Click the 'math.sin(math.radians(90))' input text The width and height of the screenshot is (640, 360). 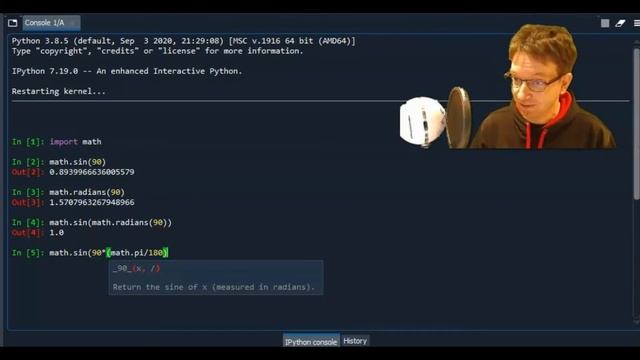click(x=111, y=222)
